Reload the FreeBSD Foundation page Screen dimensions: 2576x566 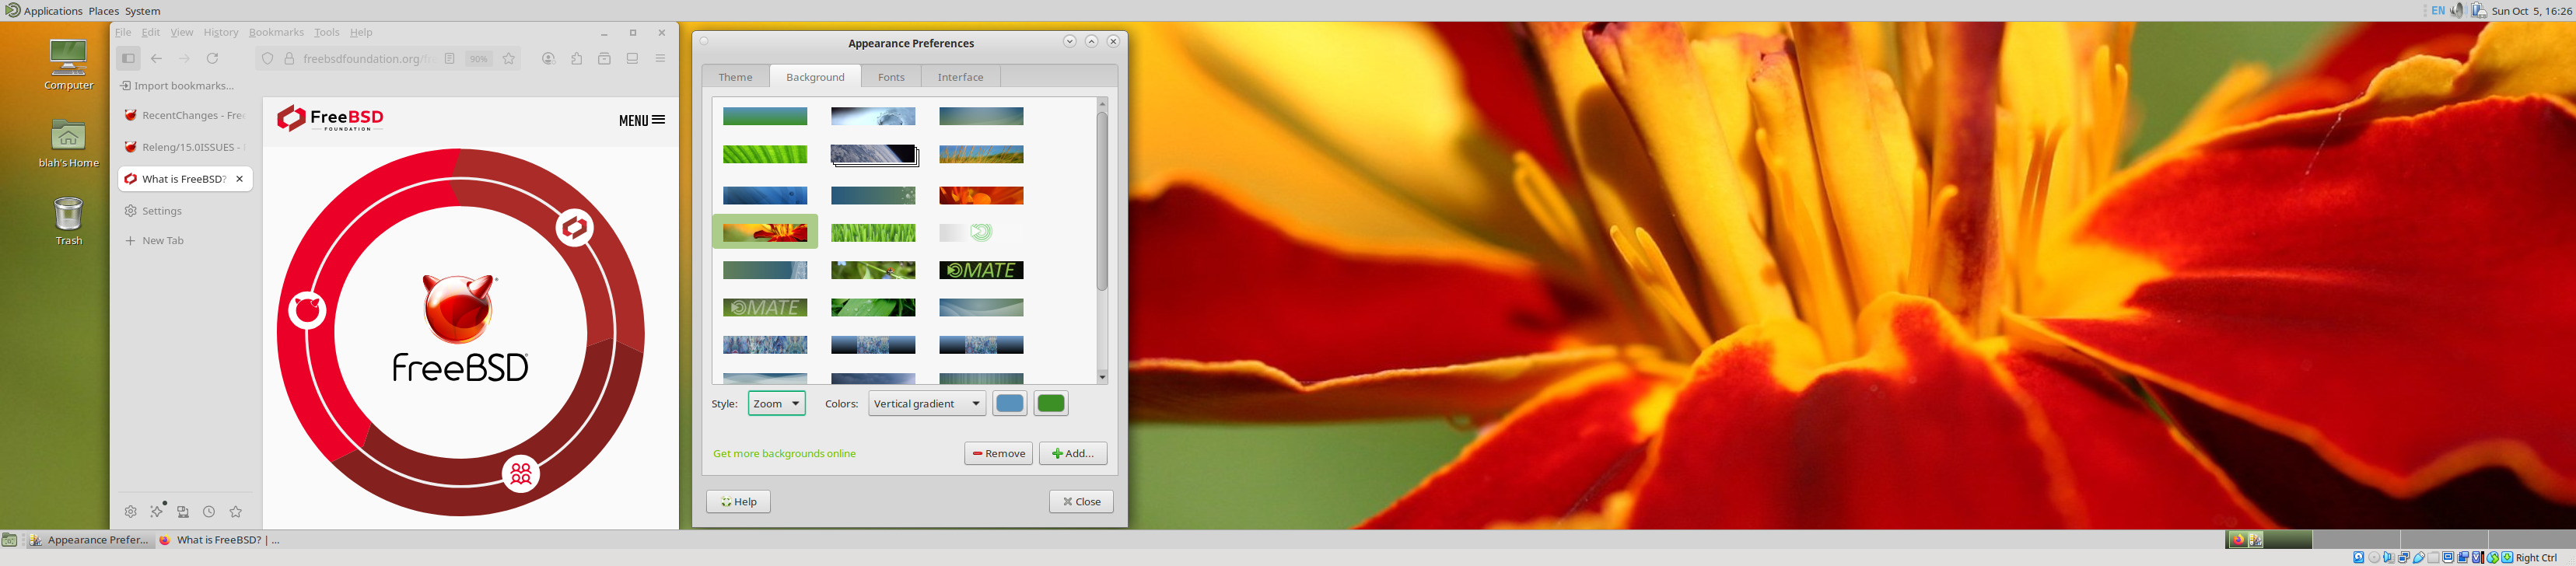coord(212,59)
